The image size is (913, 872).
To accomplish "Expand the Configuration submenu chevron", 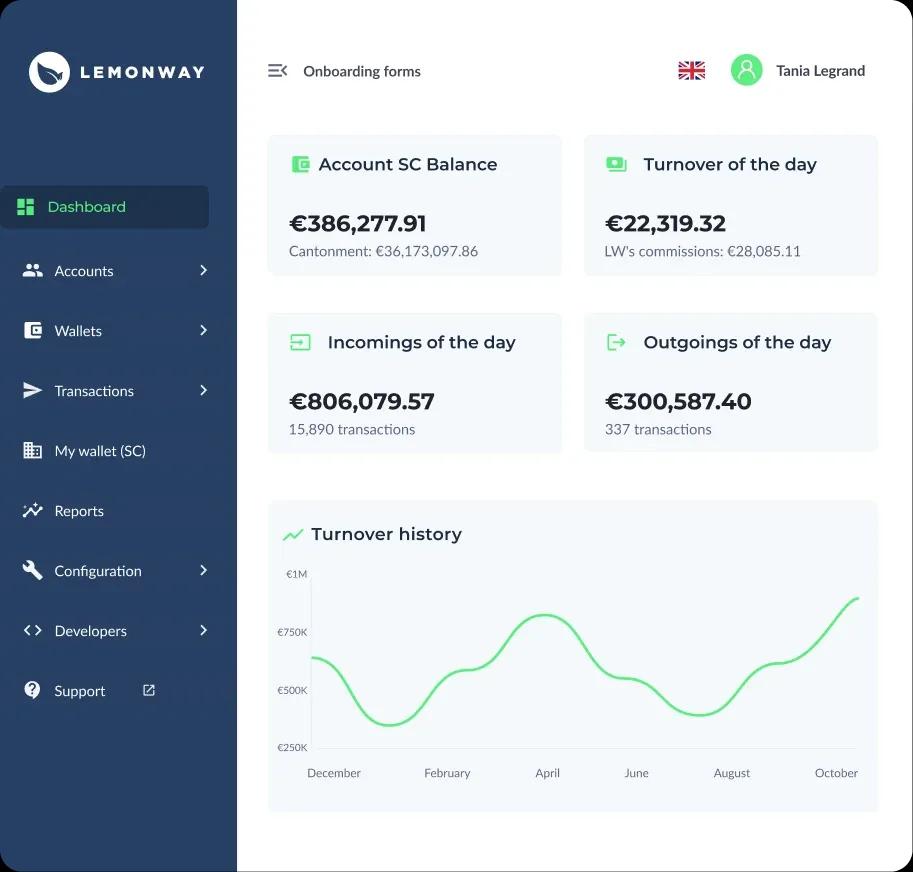I will pyautogui.click(x=203, y=571).
